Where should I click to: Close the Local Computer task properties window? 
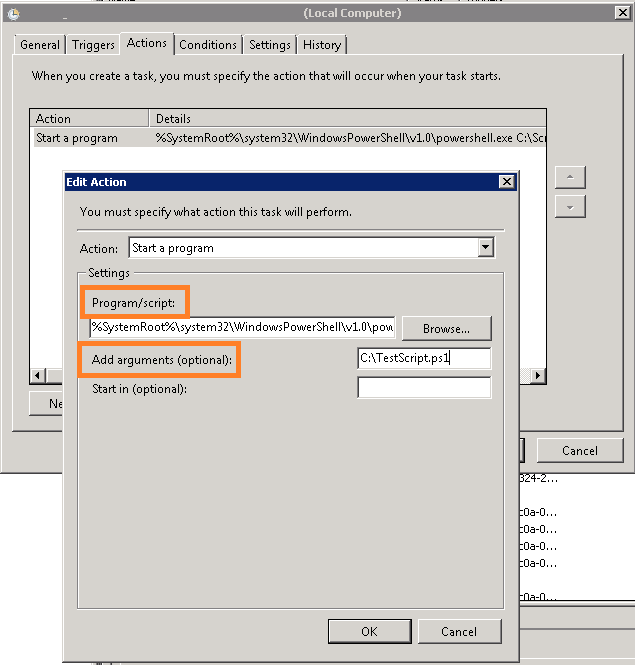click(622, 13)
